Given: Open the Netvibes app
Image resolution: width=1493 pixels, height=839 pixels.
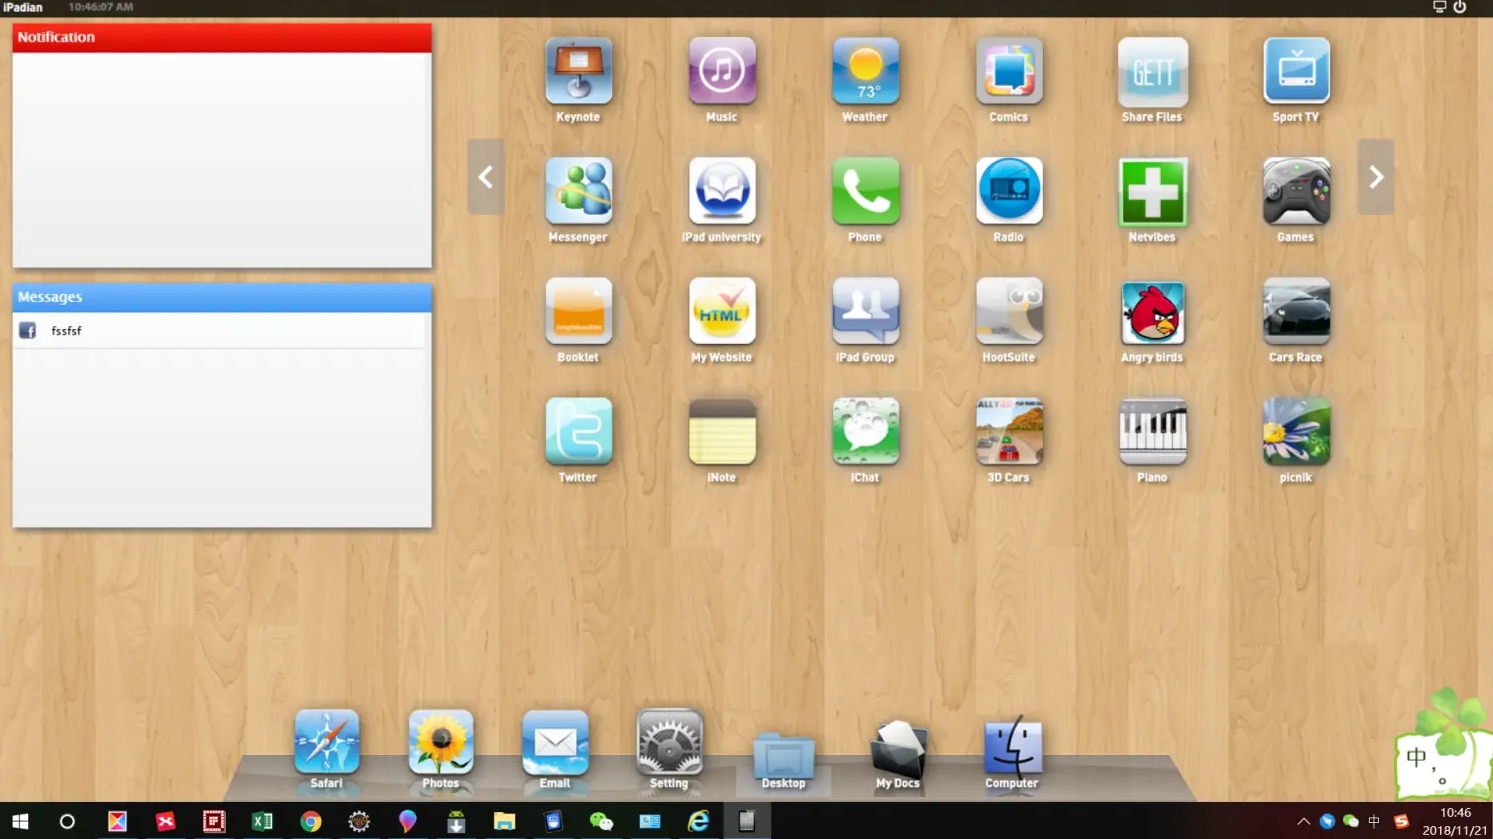Looking at the screenshot, I should pyautogui.click(x=1152, y=191).
